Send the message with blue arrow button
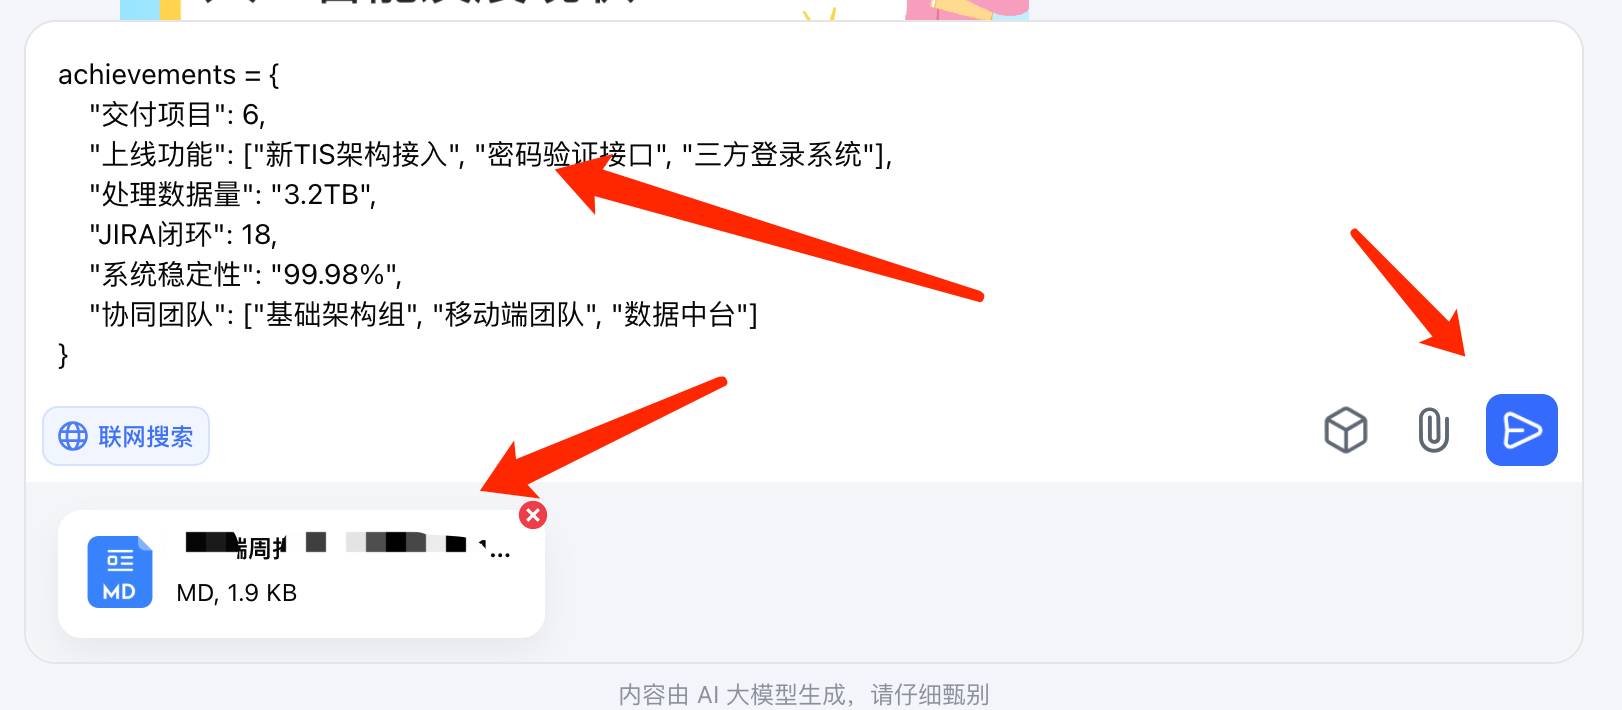1622x710 pixels. point(1521,430)
